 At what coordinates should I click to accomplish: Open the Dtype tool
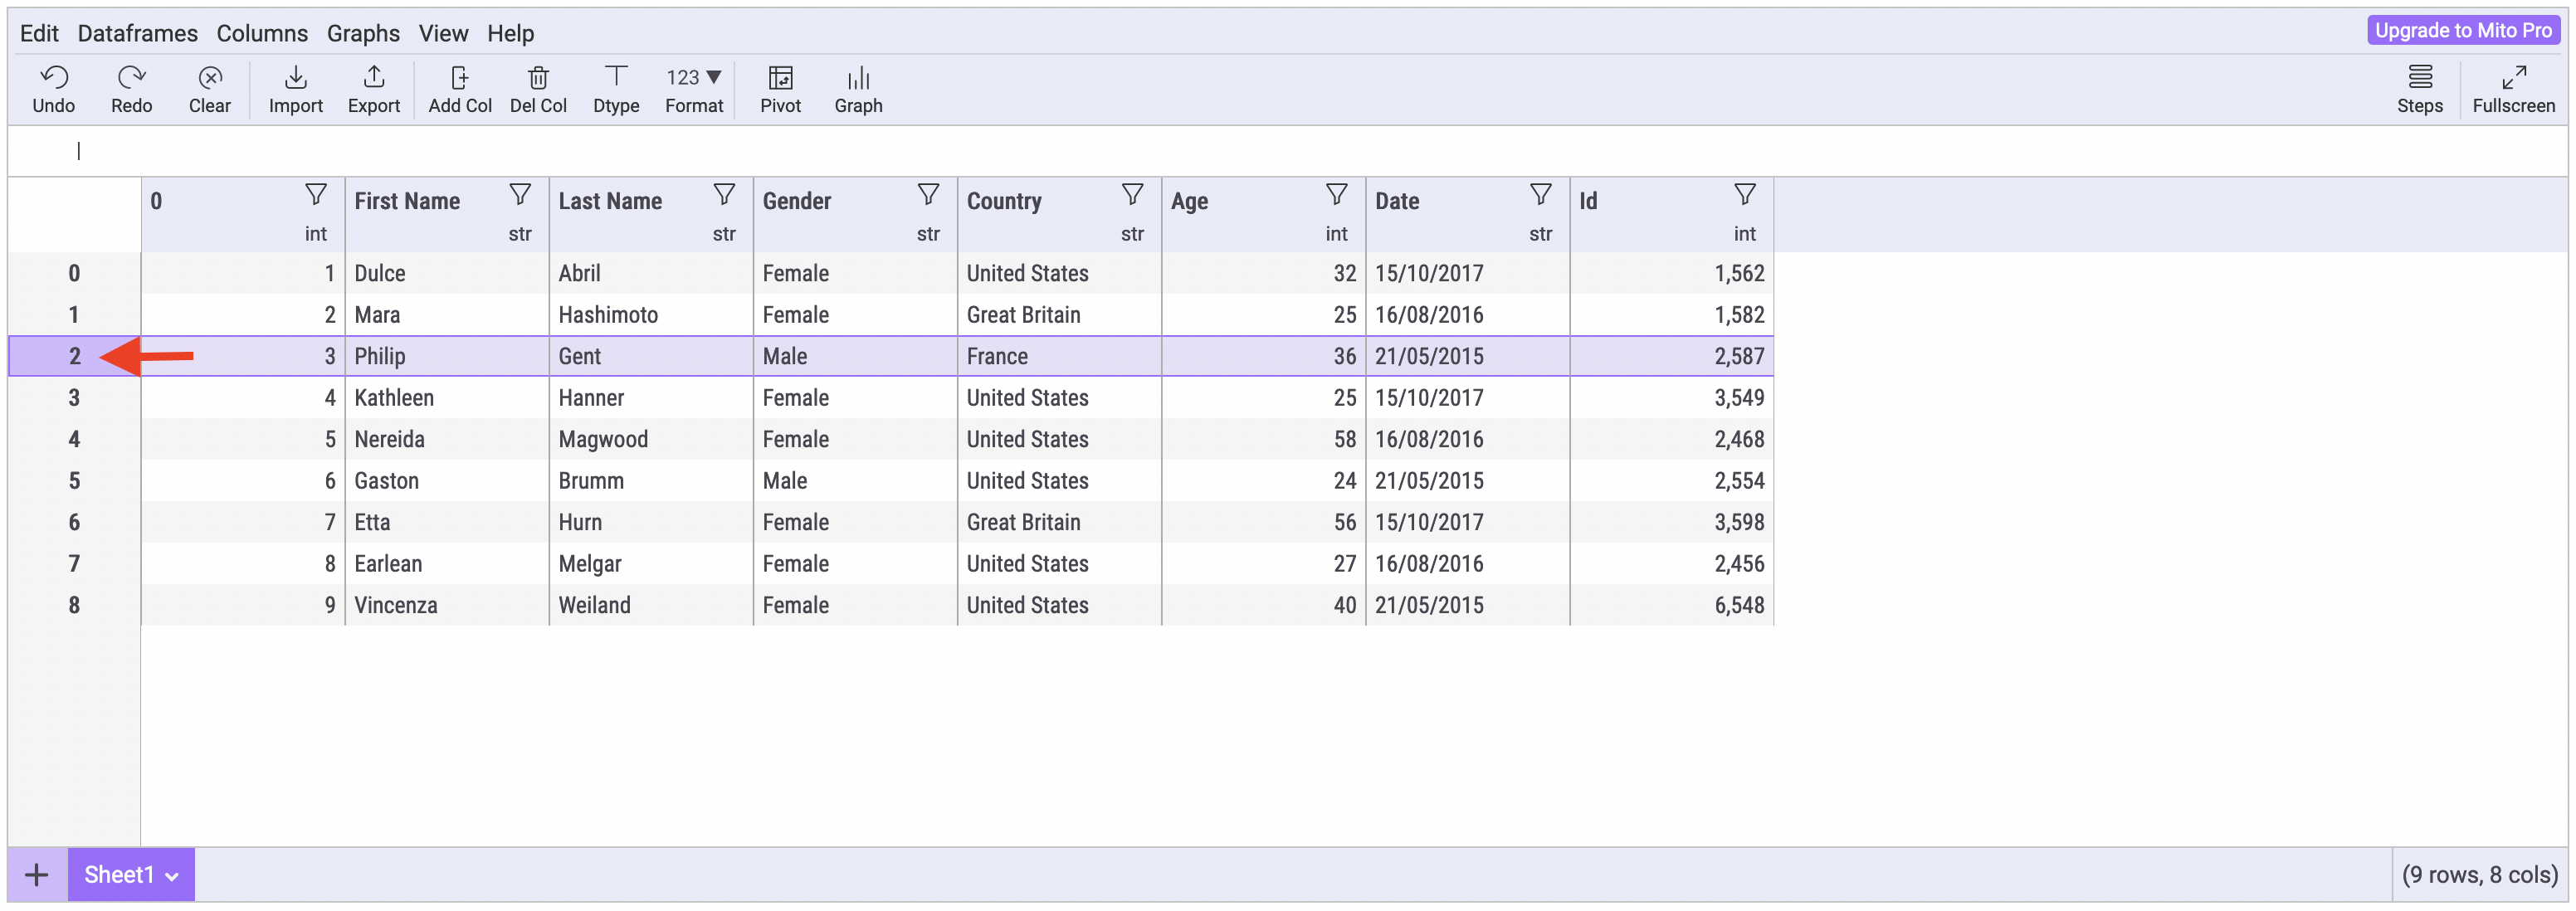[x=616, y=90]
